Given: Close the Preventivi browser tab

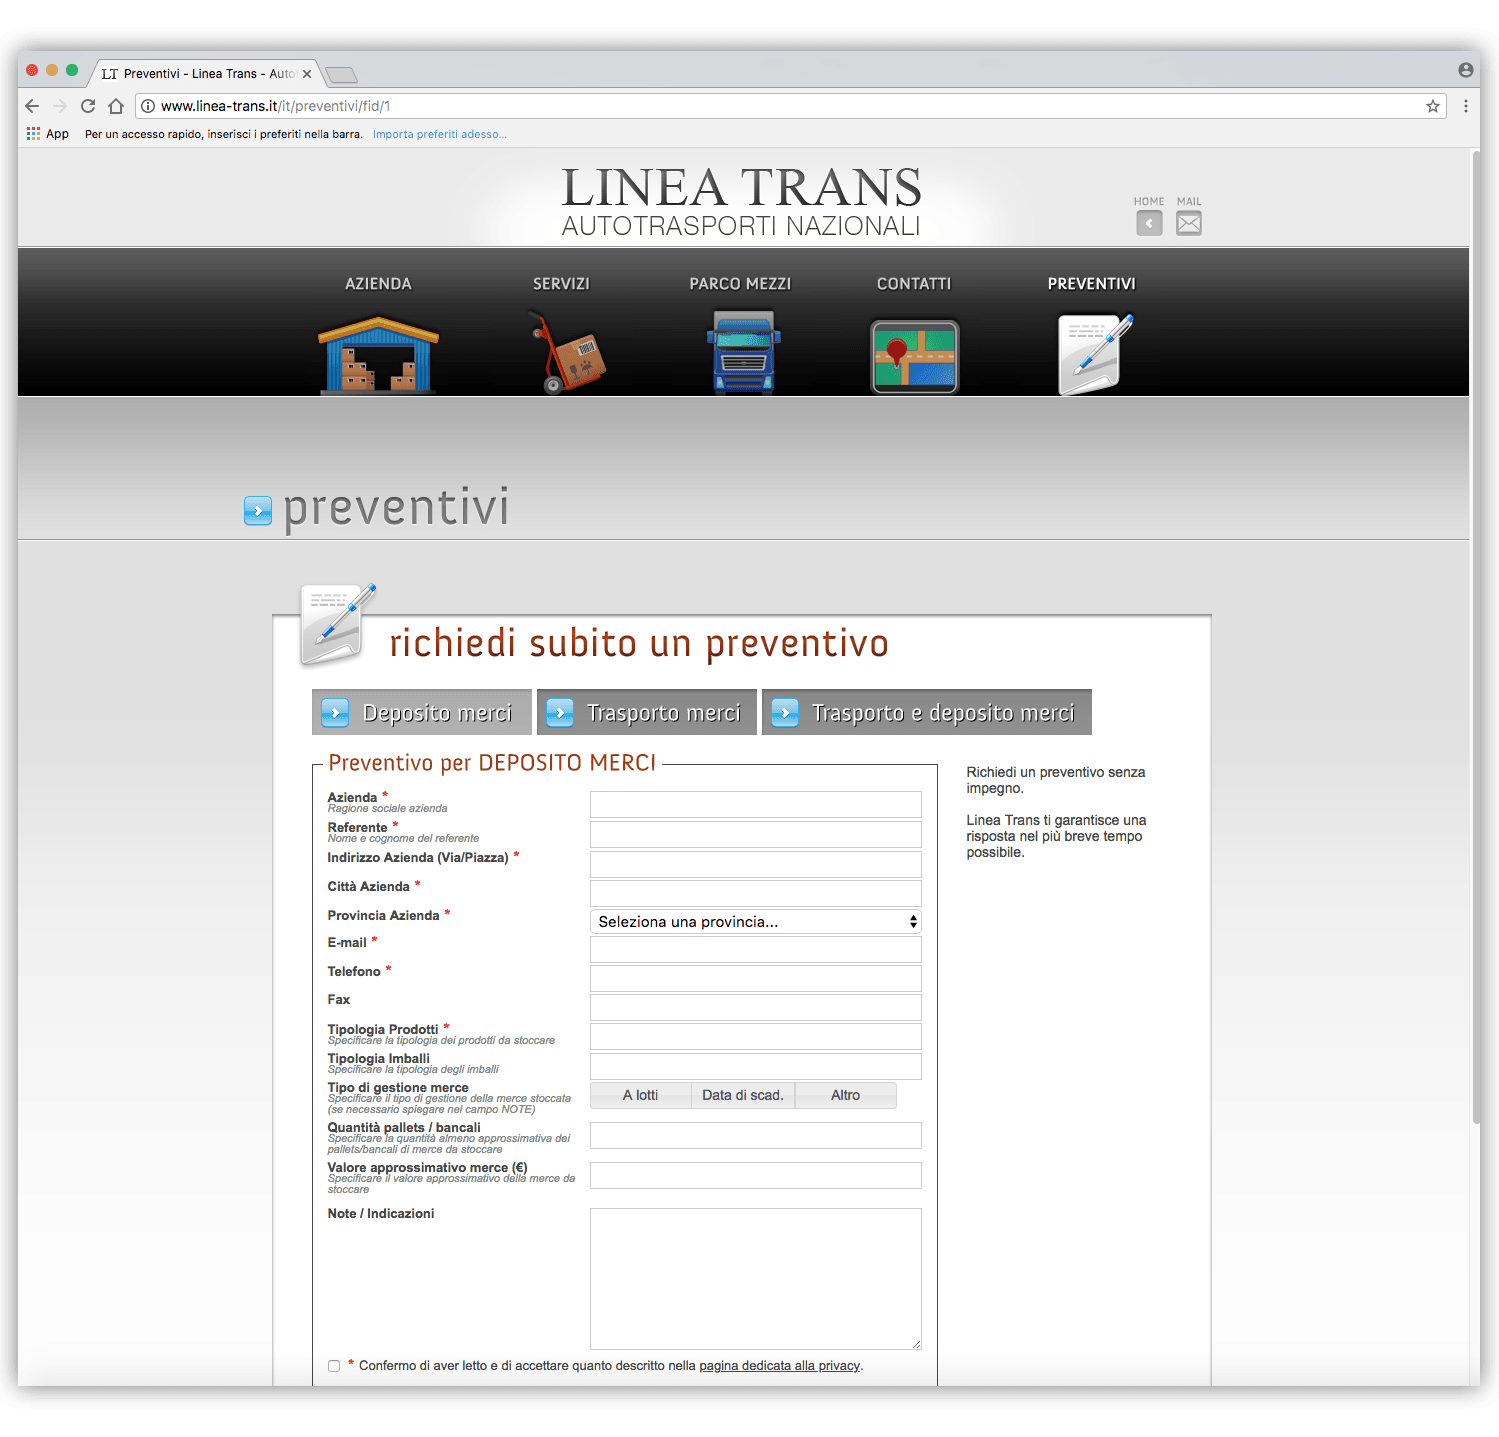Looking at the screenshot, I should tap(307, 74).
